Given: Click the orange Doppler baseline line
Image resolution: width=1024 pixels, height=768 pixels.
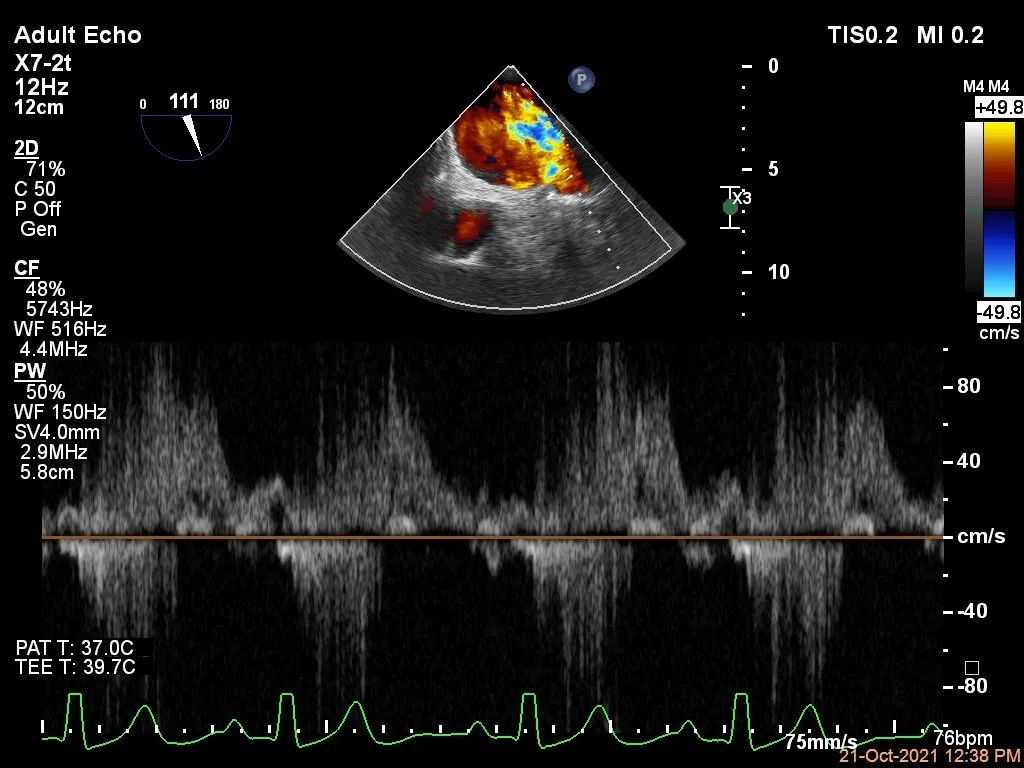Looking at the screenshot, I should [490, 538].
